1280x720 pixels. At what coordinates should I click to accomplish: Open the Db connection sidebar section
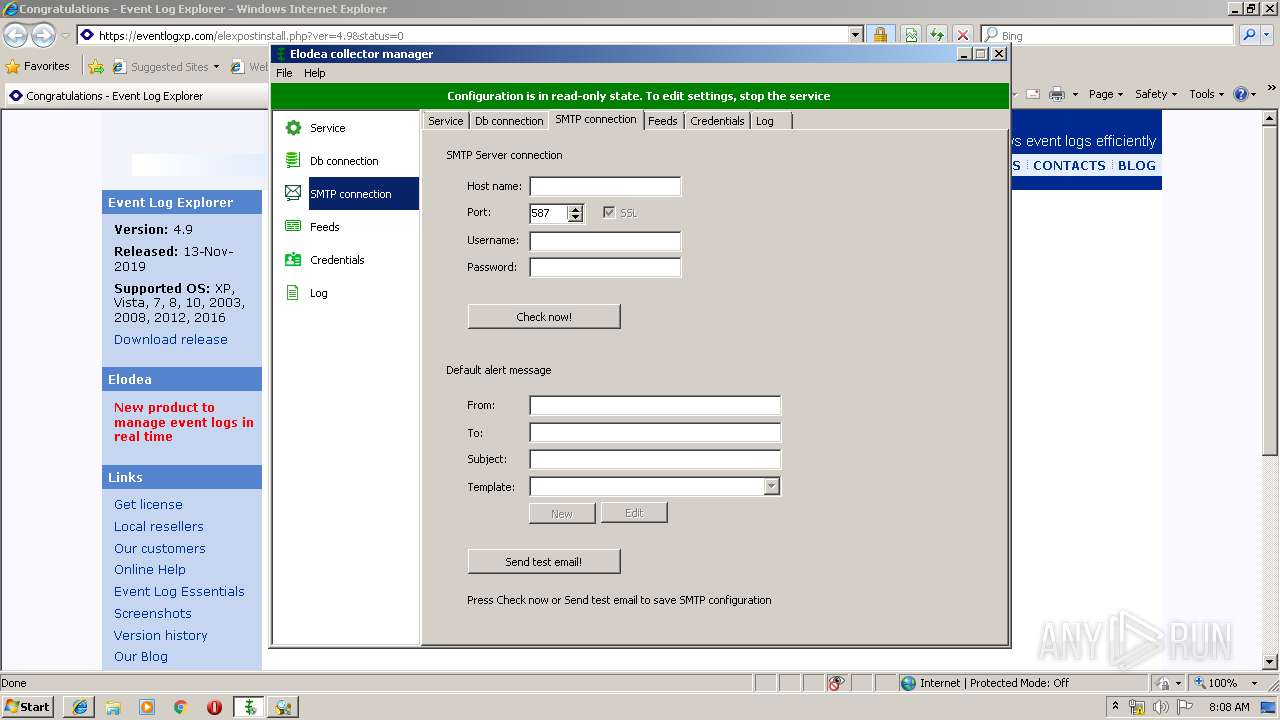345,161
